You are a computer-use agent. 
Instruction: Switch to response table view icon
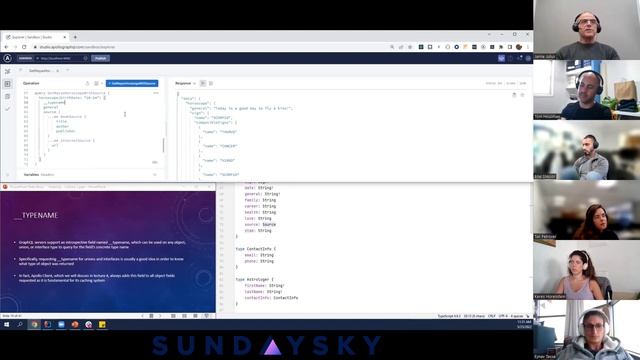tap(211, 83)
